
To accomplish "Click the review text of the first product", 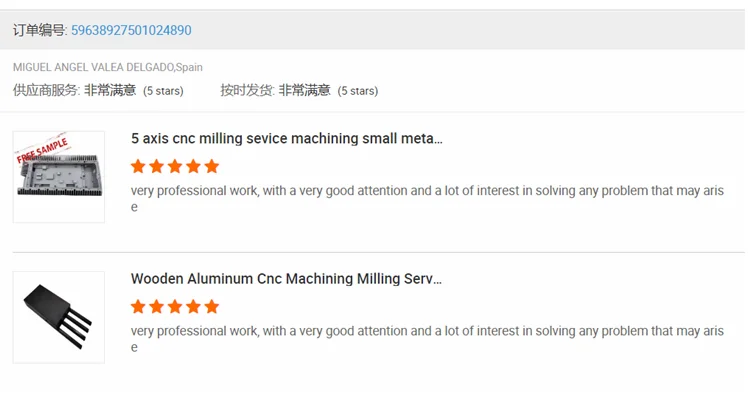I will pos(427,191).
